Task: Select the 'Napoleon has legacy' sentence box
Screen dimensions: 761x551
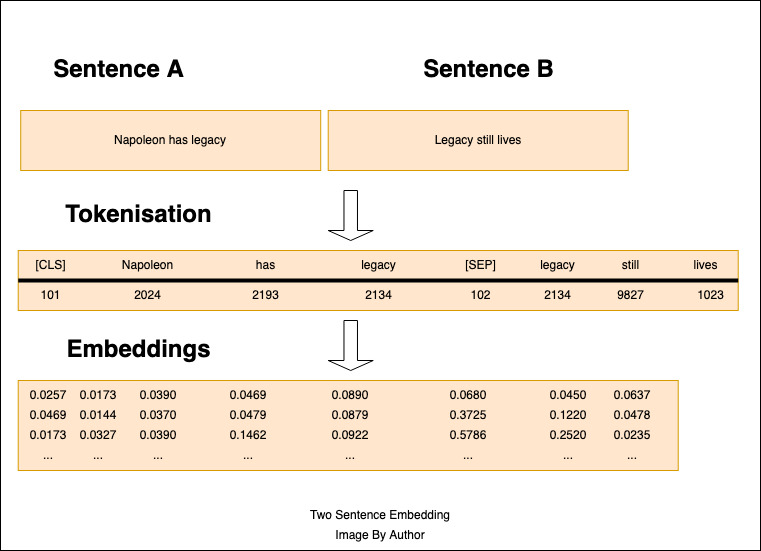Action: (170, 140)
